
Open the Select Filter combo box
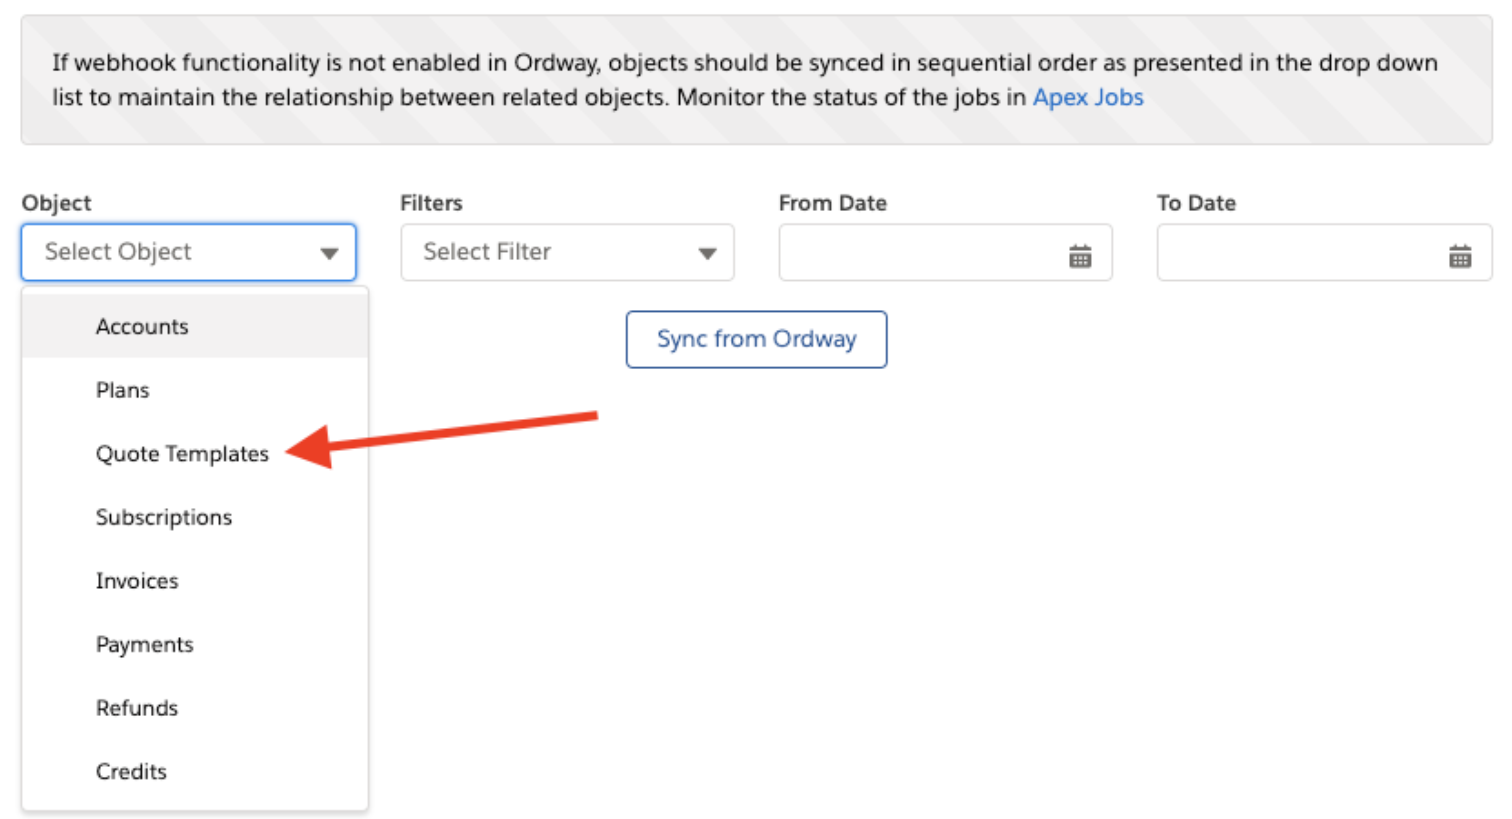567,252
